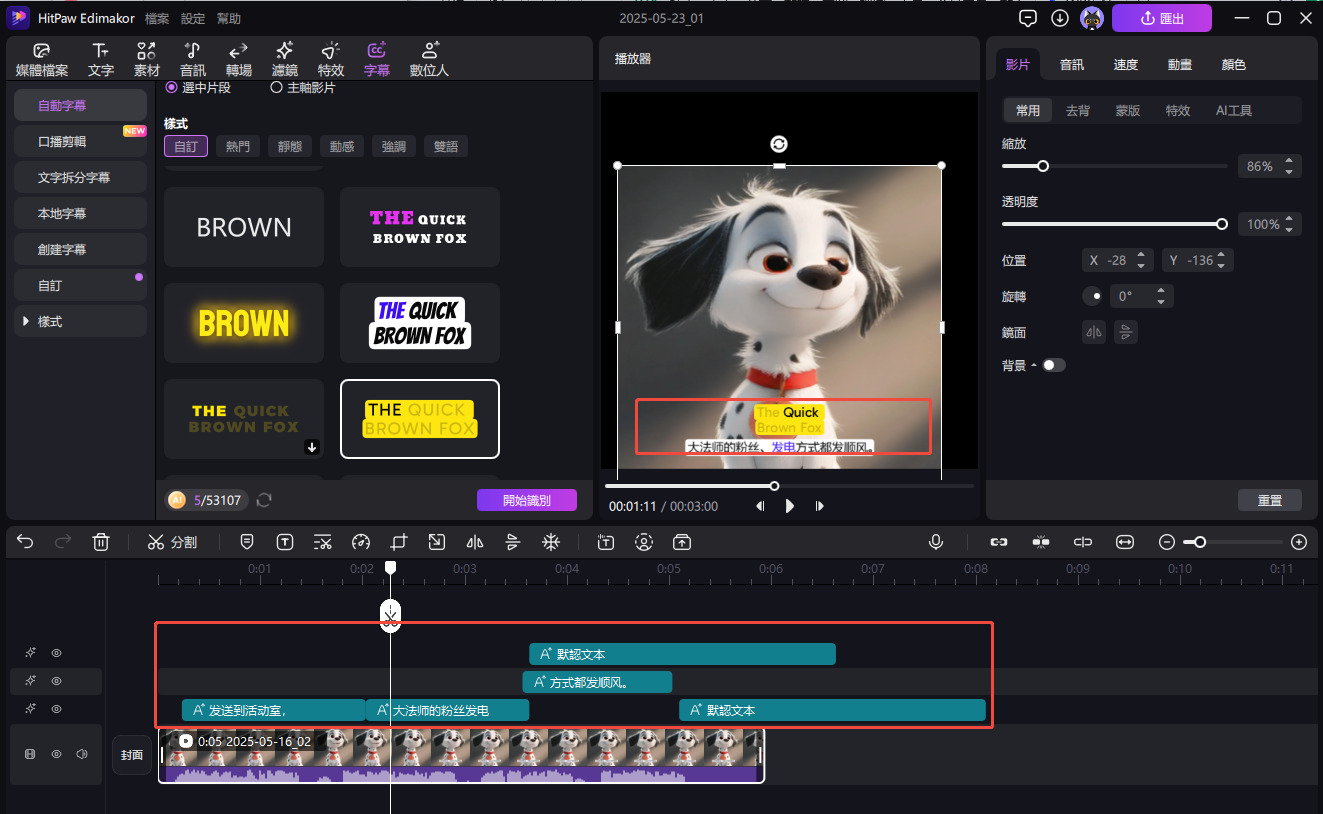The height and width of the screenshot is (814, 1323).
Task: Click the X position stepper arrows
Action: pyautogui.click(x=1142, y=260)
